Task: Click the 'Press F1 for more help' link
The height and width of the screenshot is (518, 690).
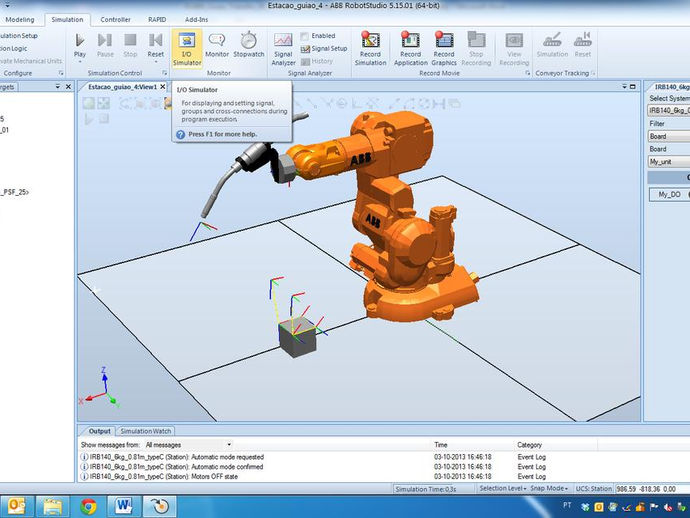Action: click(223, 134)
